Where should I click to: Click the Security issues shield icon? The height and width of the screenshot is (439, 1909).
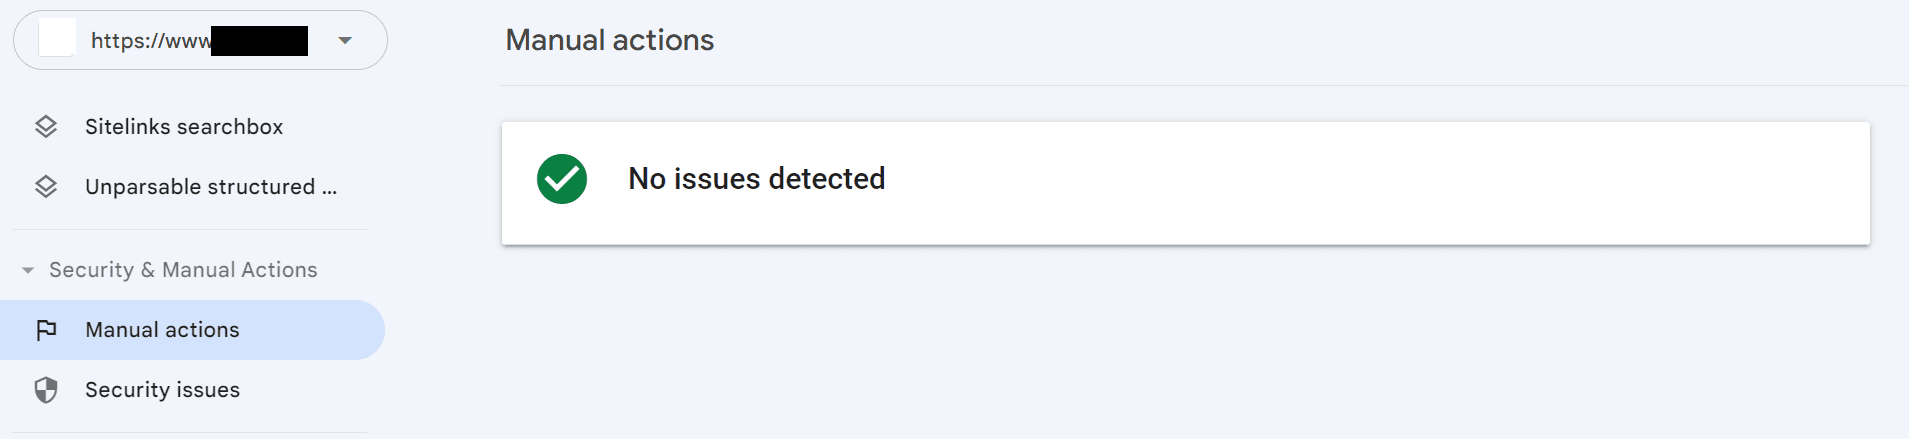pyautogui.click(x=46, y=390)
